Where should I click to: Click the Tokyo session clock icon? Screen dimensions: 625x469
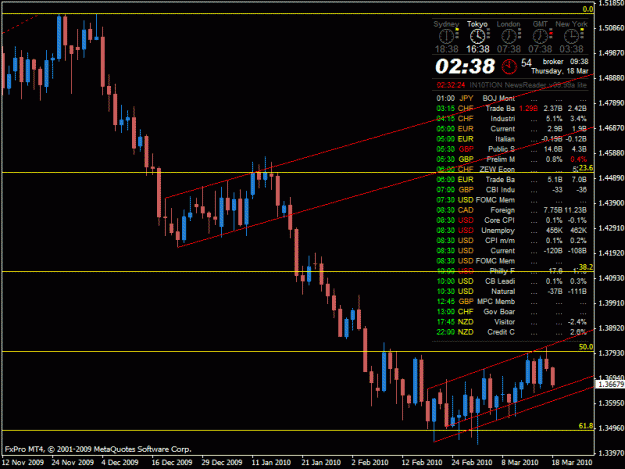(477, 37)
